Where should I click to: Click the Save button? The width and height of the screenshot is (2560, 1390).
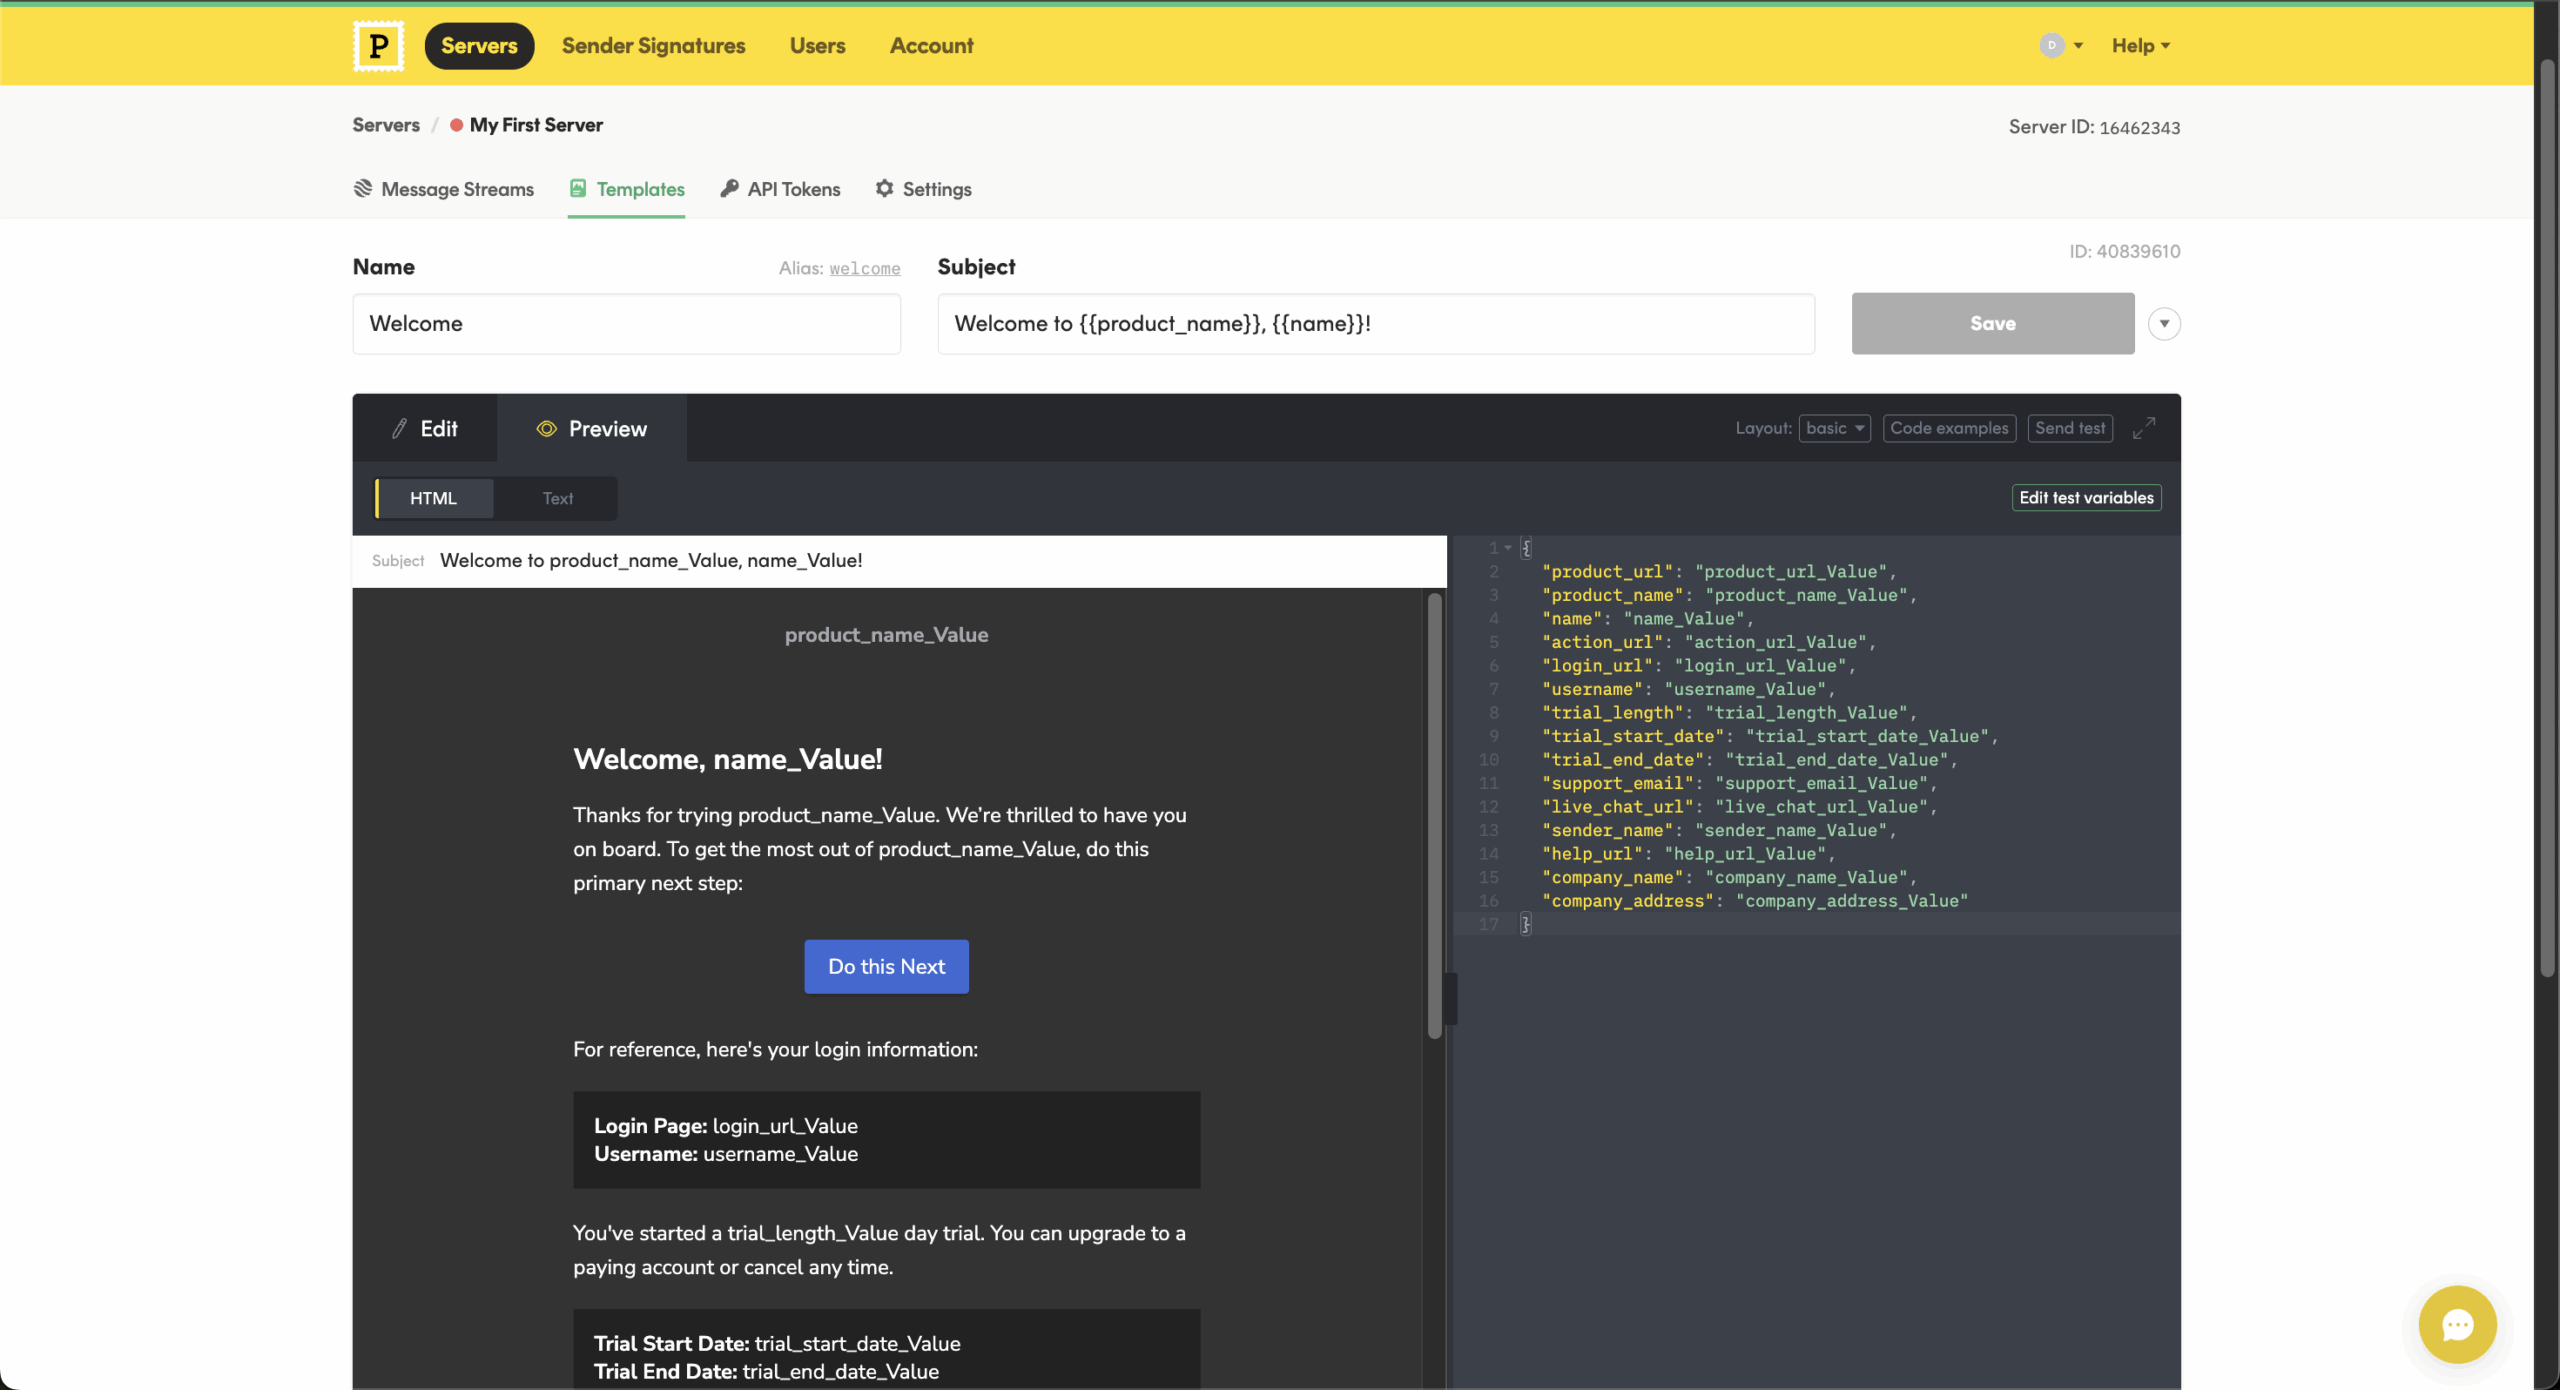pyautogui.click(x=1993, y=324)
